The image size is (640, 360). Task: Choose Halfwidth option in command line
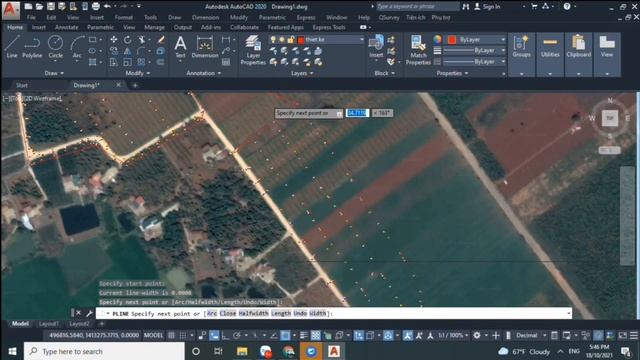point(253,313)
